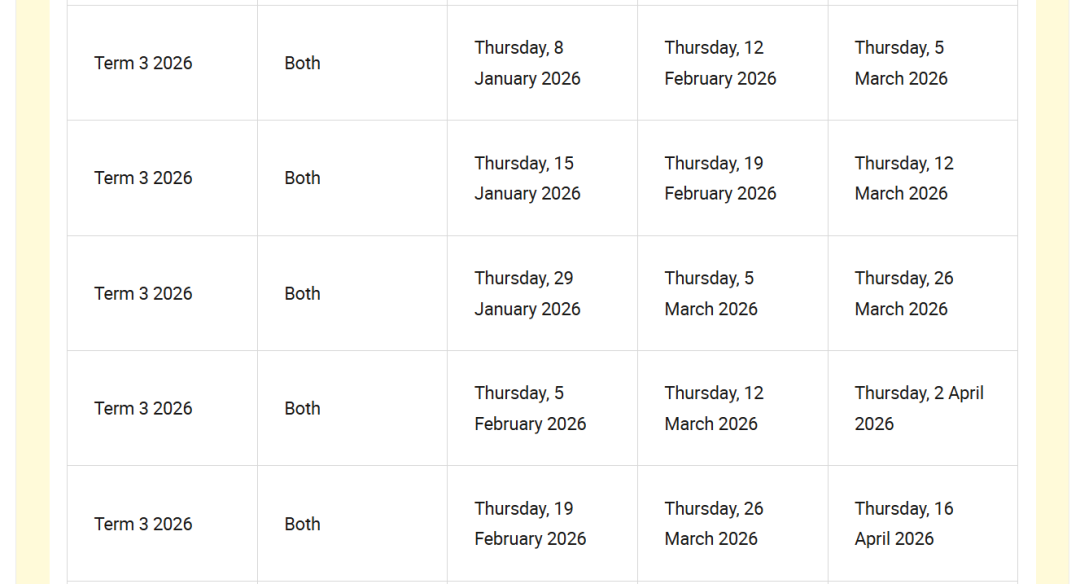Click 5 March 2026 in the 8 January row

click(901, 63)
